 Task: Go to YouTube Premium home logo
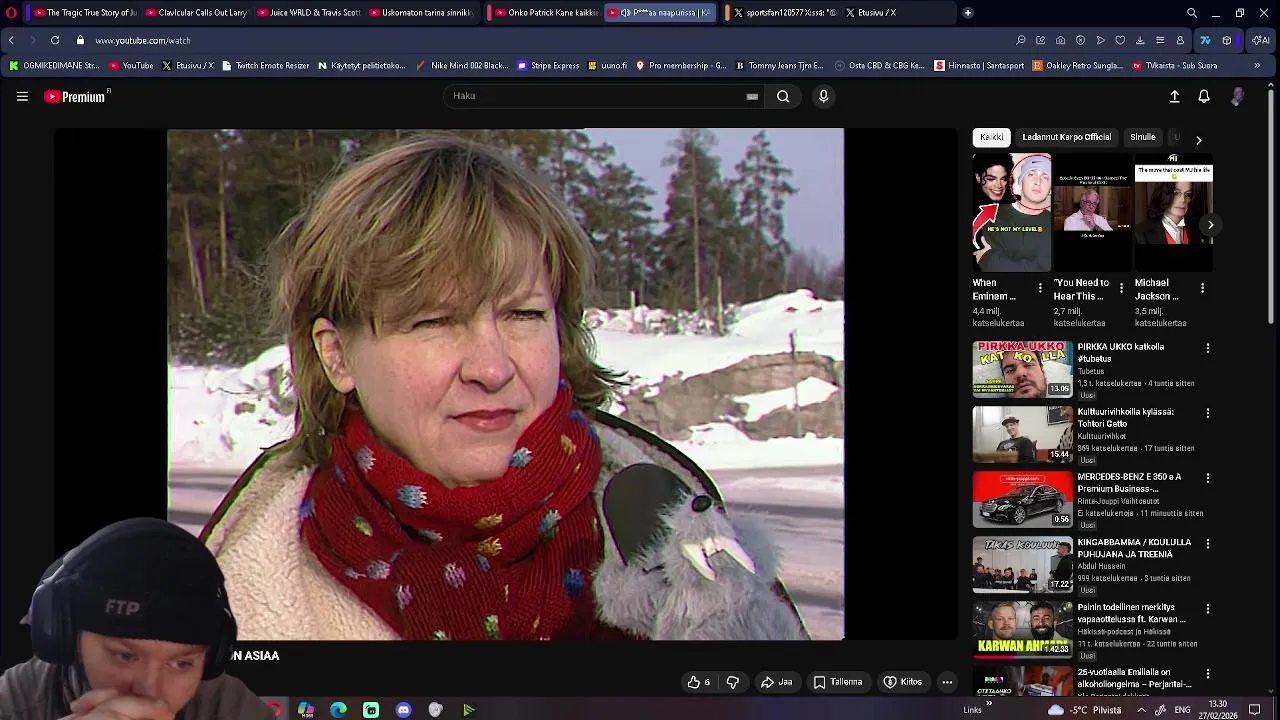coord(77,96)
